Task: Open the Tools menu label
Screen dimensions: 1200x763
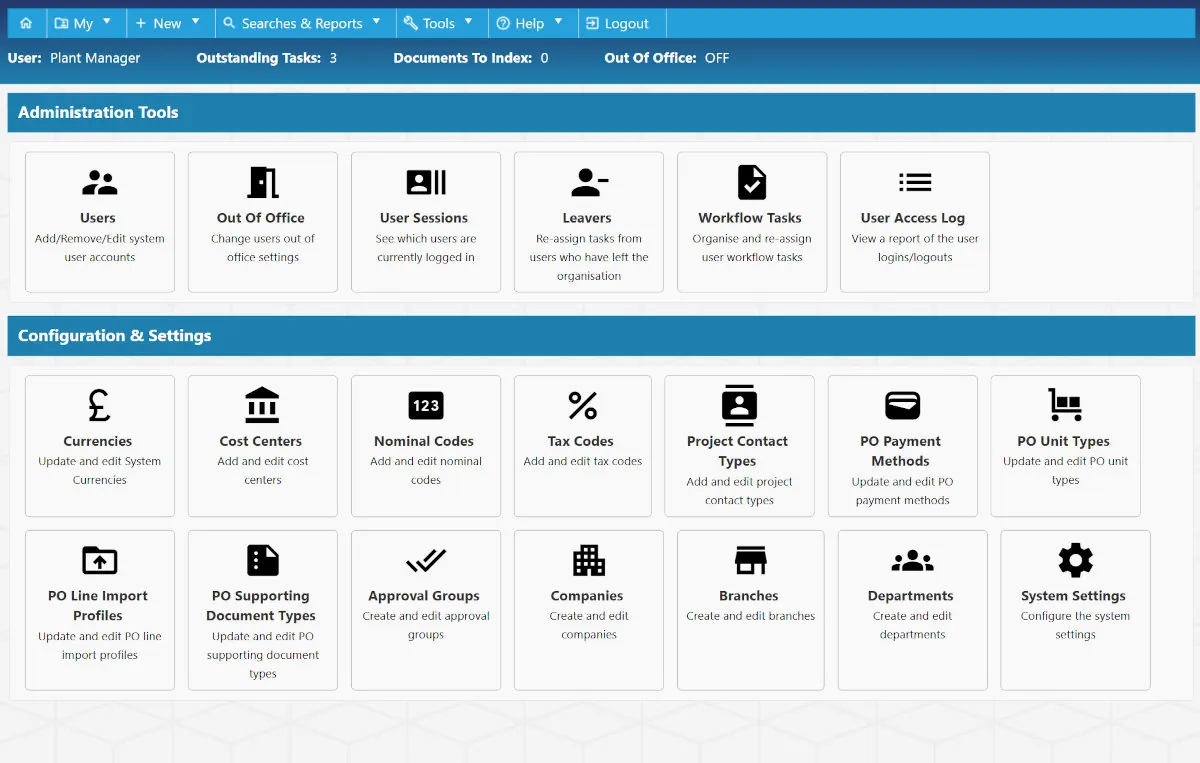Action: coord(439,24)
